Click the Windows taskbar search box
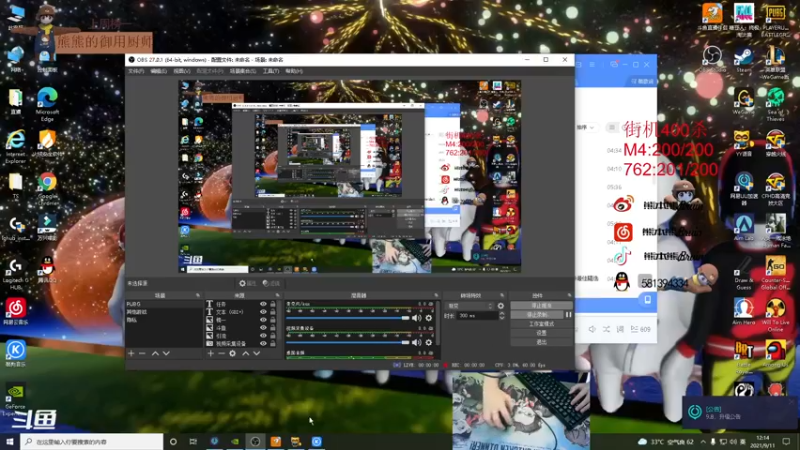 coord(92,441)
